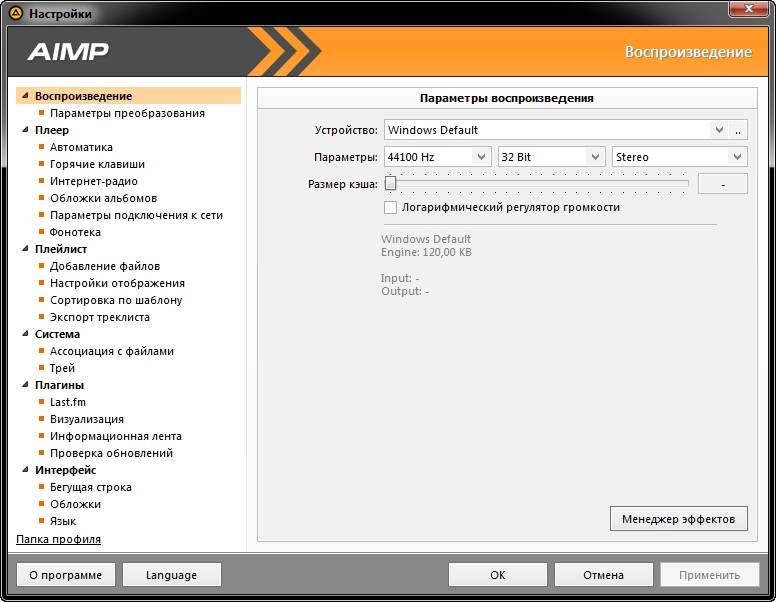The width and height of the screenshot is (776, 602).
Task: Collapse the Плейлист tree section
Action: [25, 249]
